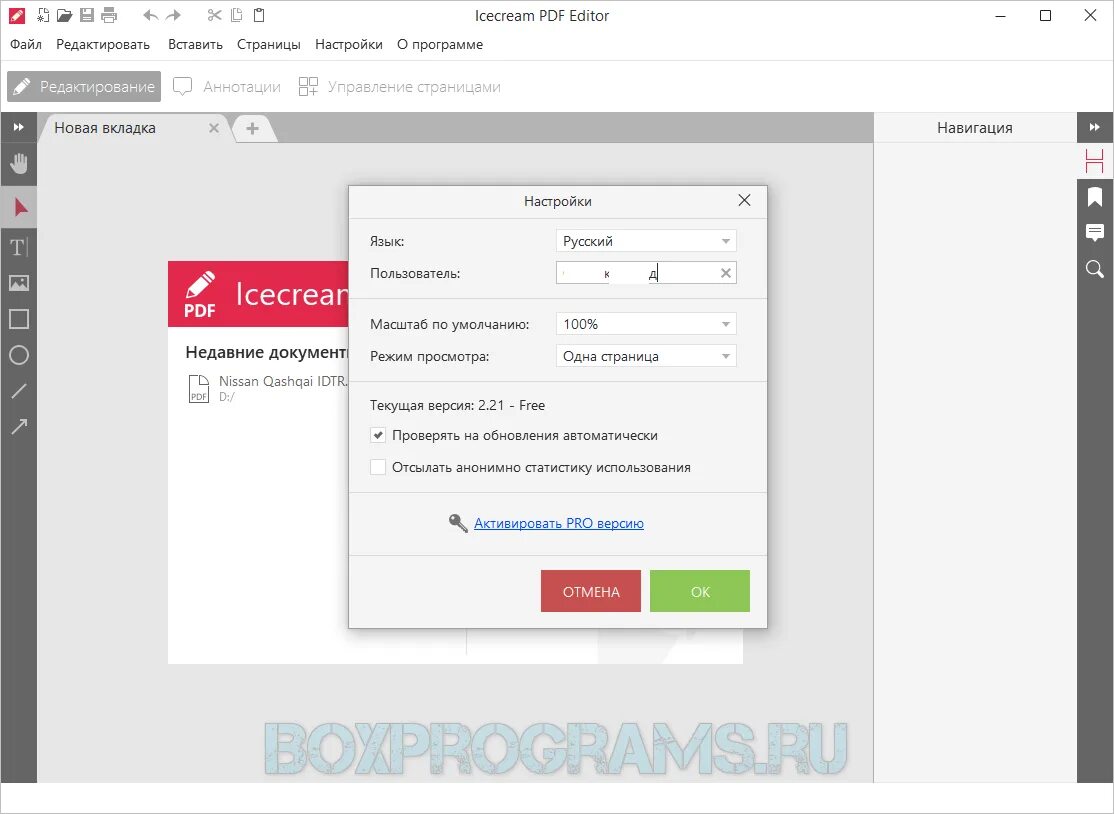Switch to Аннотации mode
The width and height of the screenshot is (1114, 814).
pyautogui.click(x=227, y=87)
